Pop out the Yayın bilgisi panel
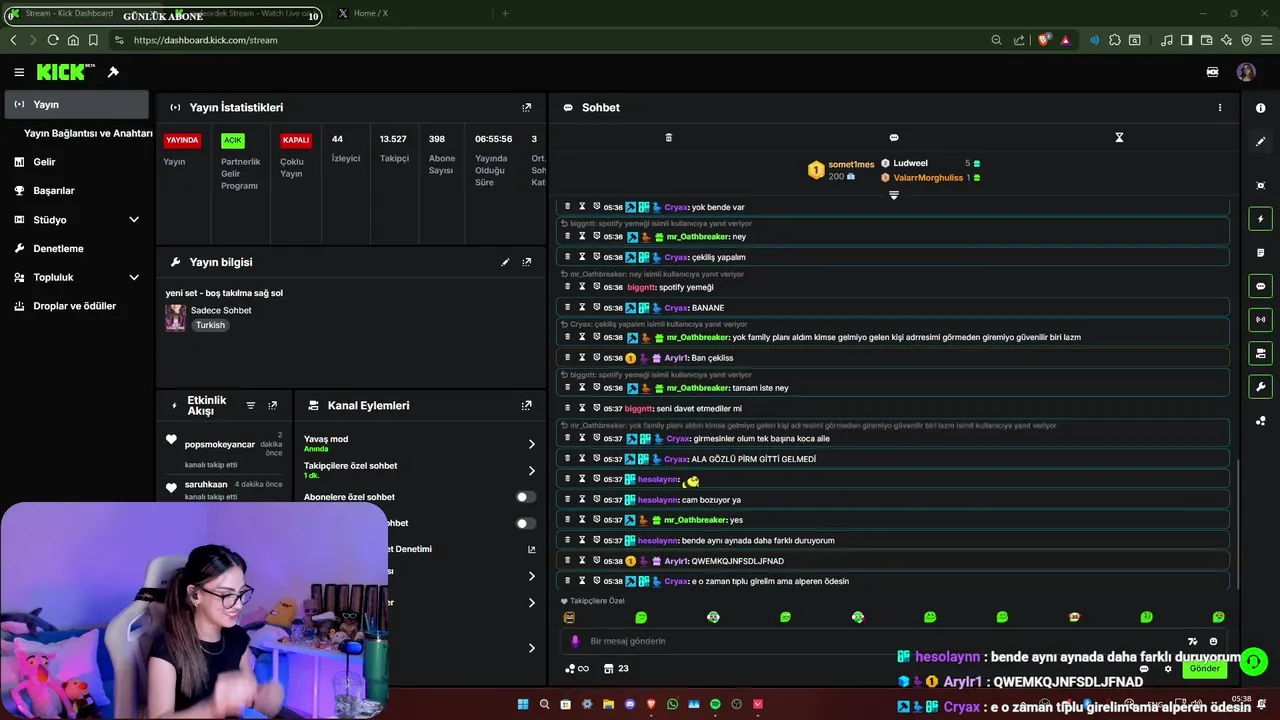The height and width of the screenshot is (720, 1280). [527, 262]
